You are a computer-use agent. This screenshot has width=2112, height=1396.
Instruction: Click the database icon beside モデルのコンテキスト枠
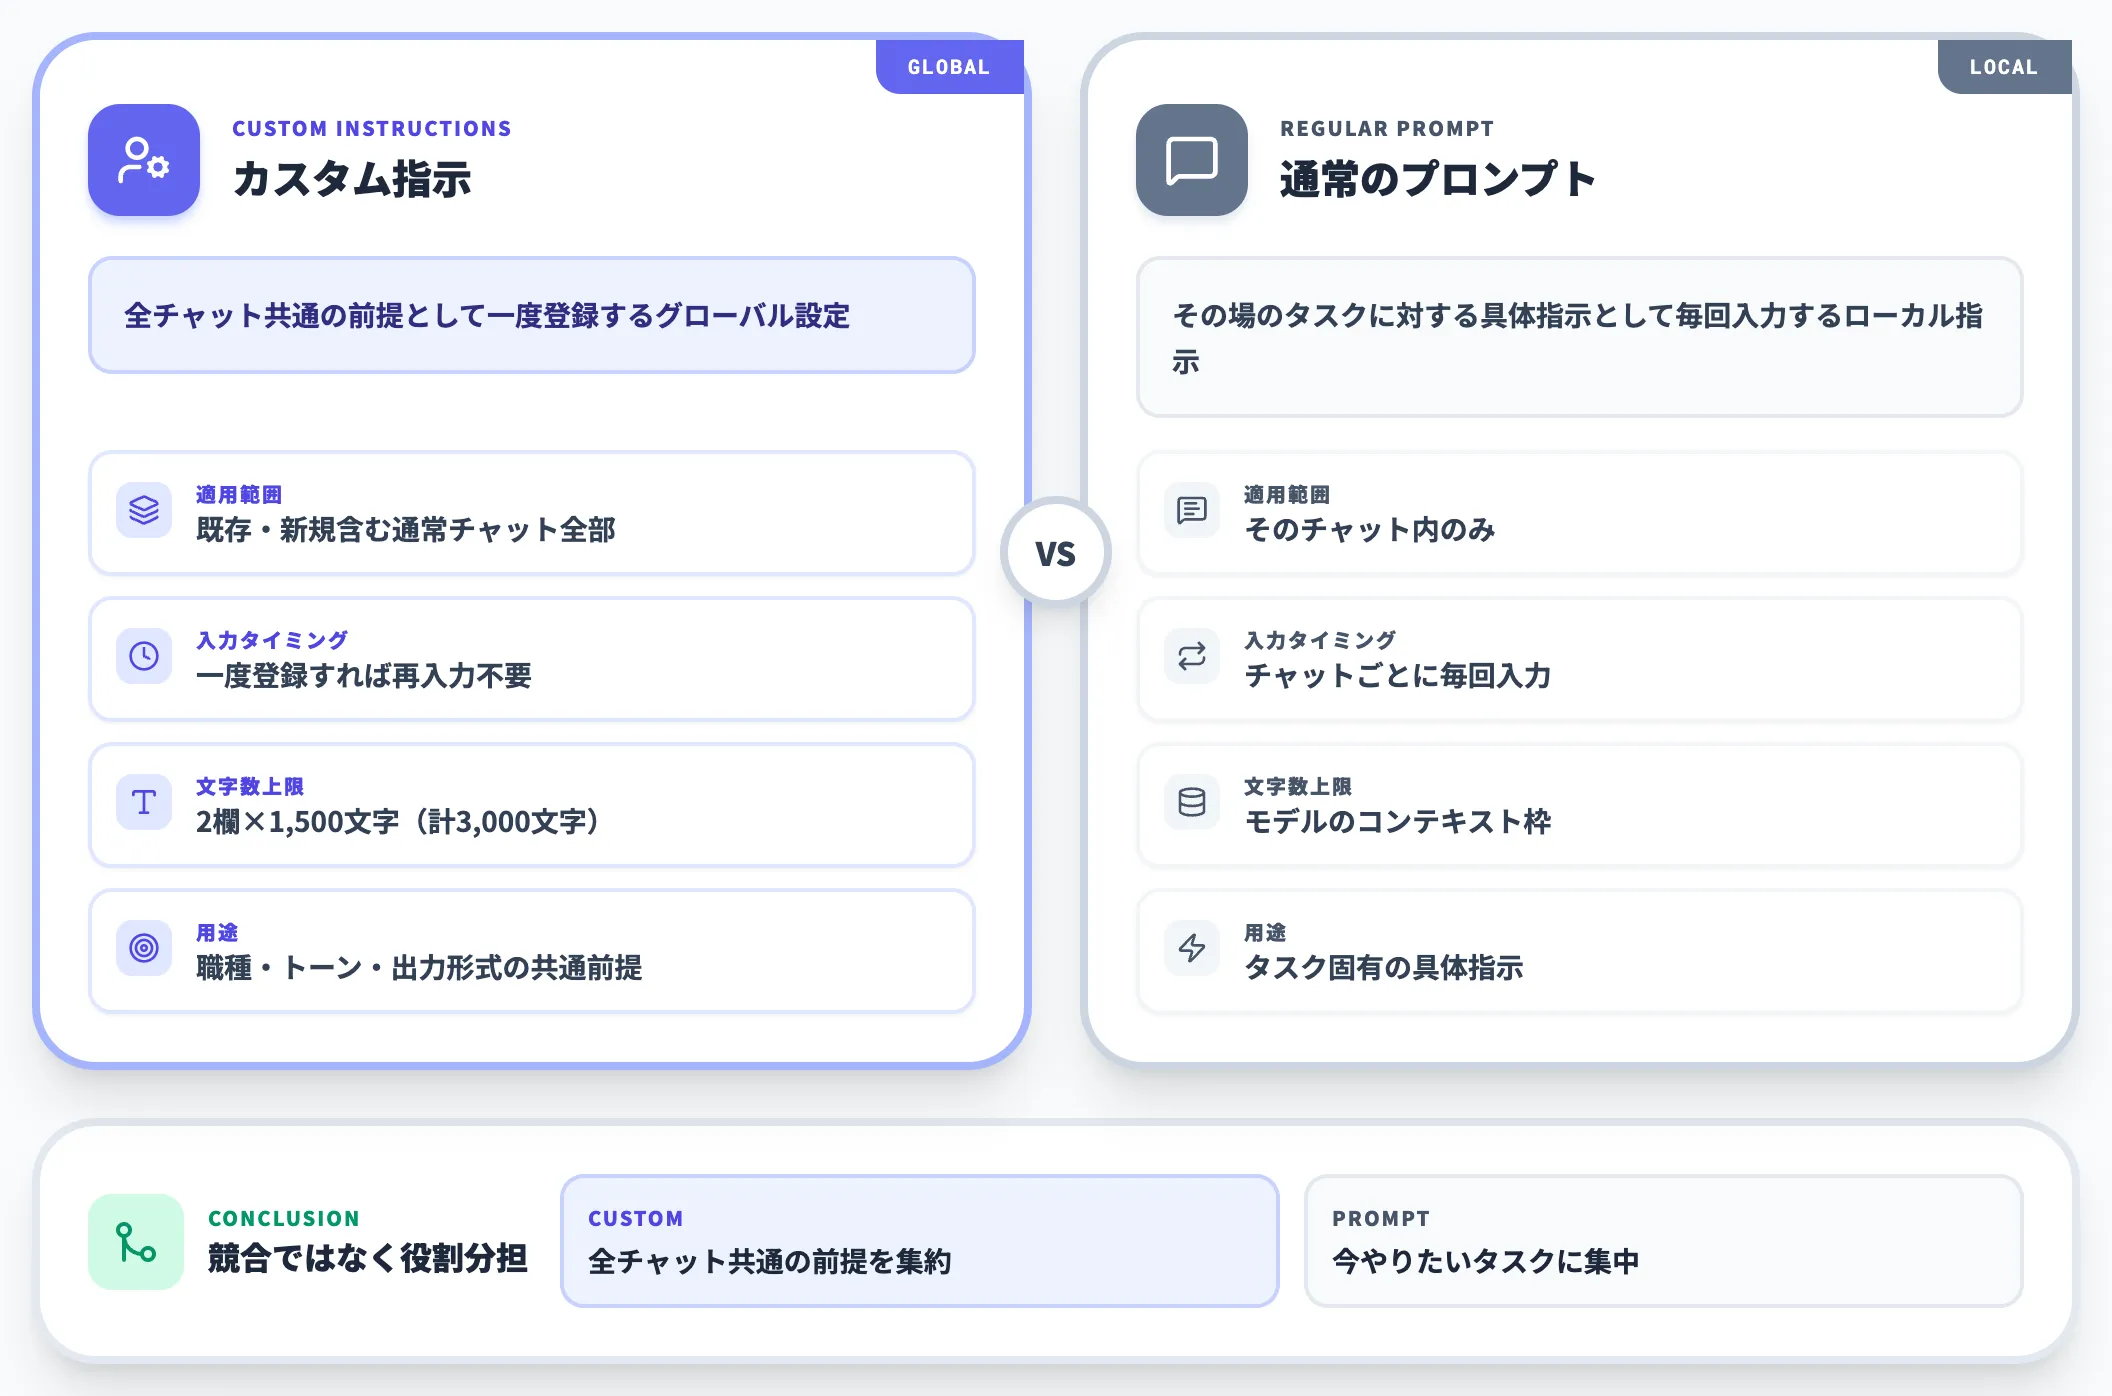click(x=1192, y=802)
